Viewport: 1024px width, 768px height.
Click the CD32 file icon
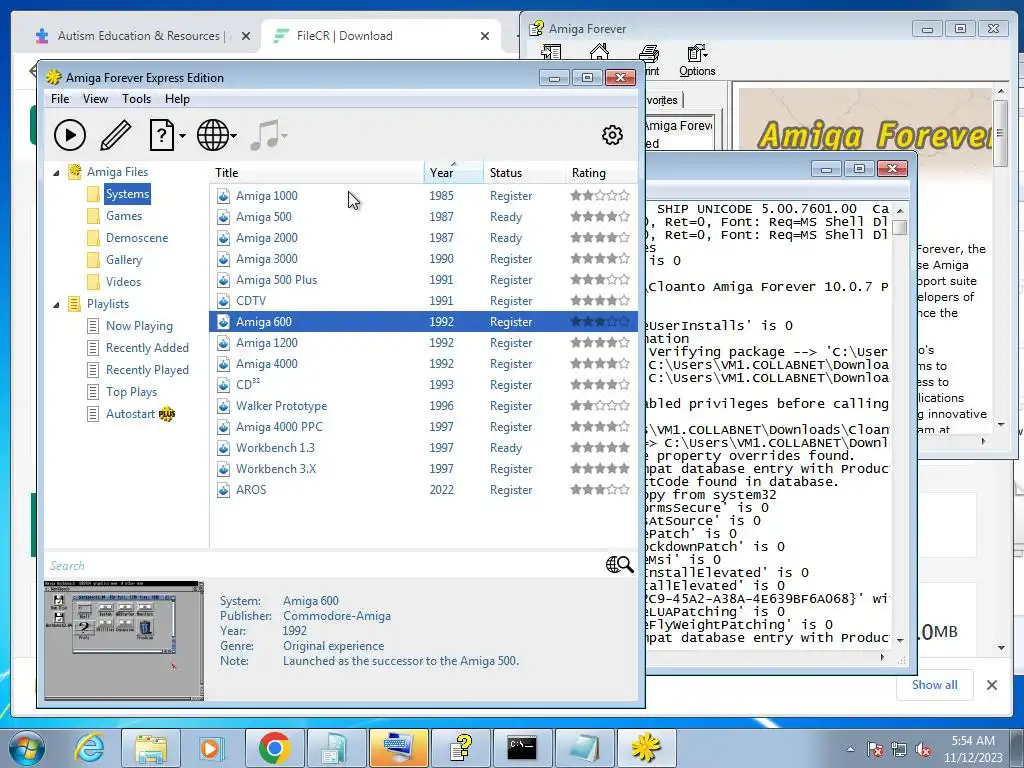coord(223,385)
